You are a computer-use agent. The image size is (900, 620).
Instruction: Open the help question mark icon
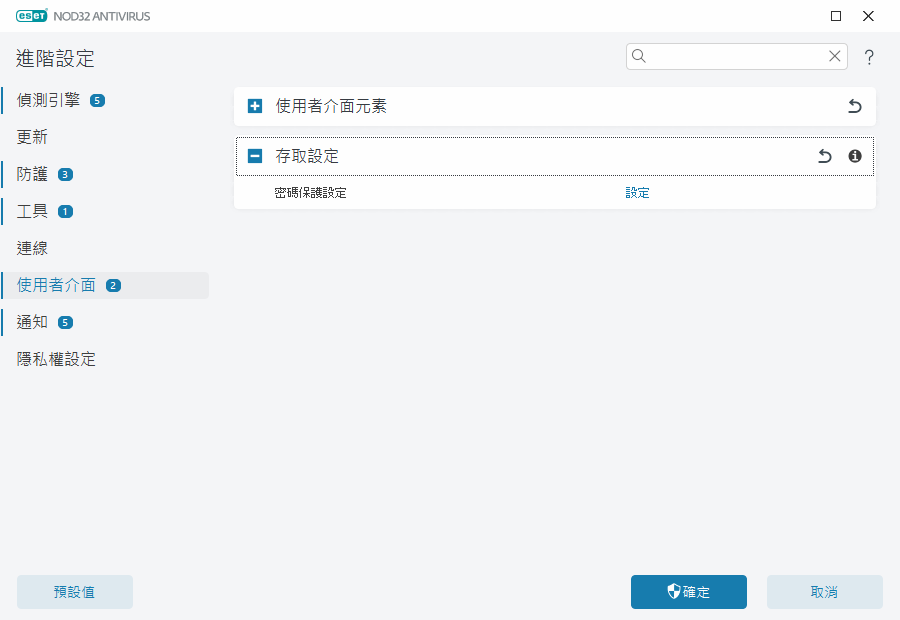tap(869, 57)
